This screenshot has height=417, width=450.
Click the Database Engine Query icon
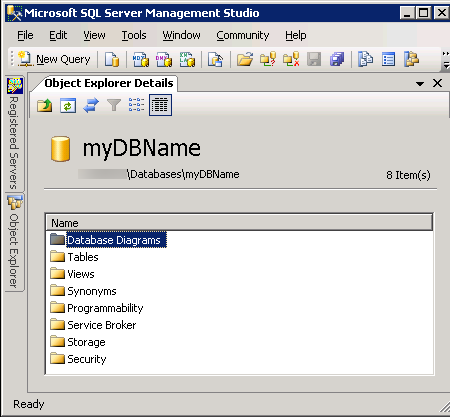[112, 59]
